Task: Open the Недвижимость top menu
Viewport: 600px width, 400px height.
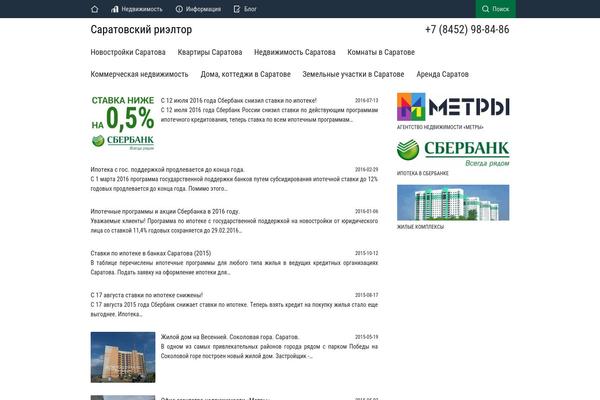Action: (x=137, y=9)
